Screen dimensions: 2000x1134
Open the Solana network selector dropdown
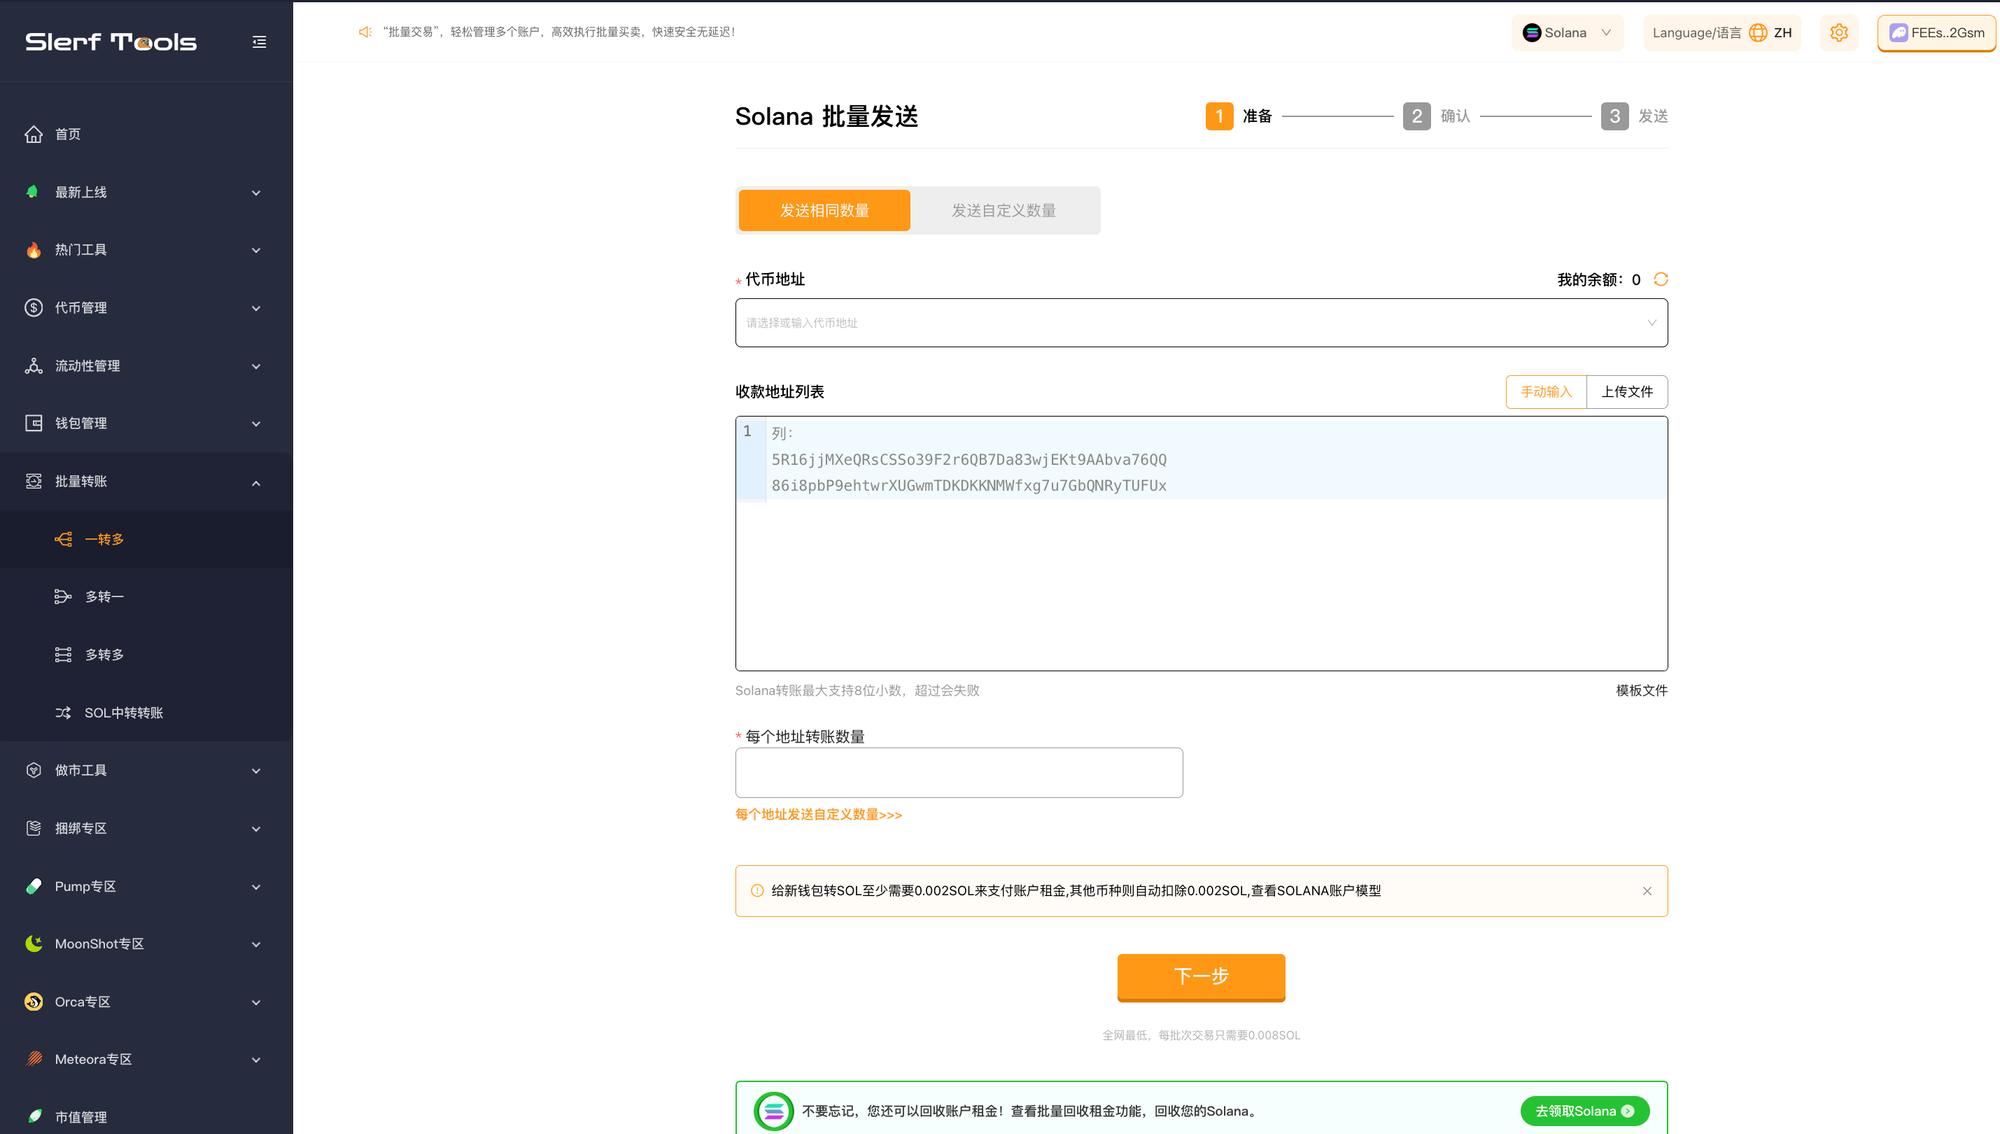(1567, 33)
